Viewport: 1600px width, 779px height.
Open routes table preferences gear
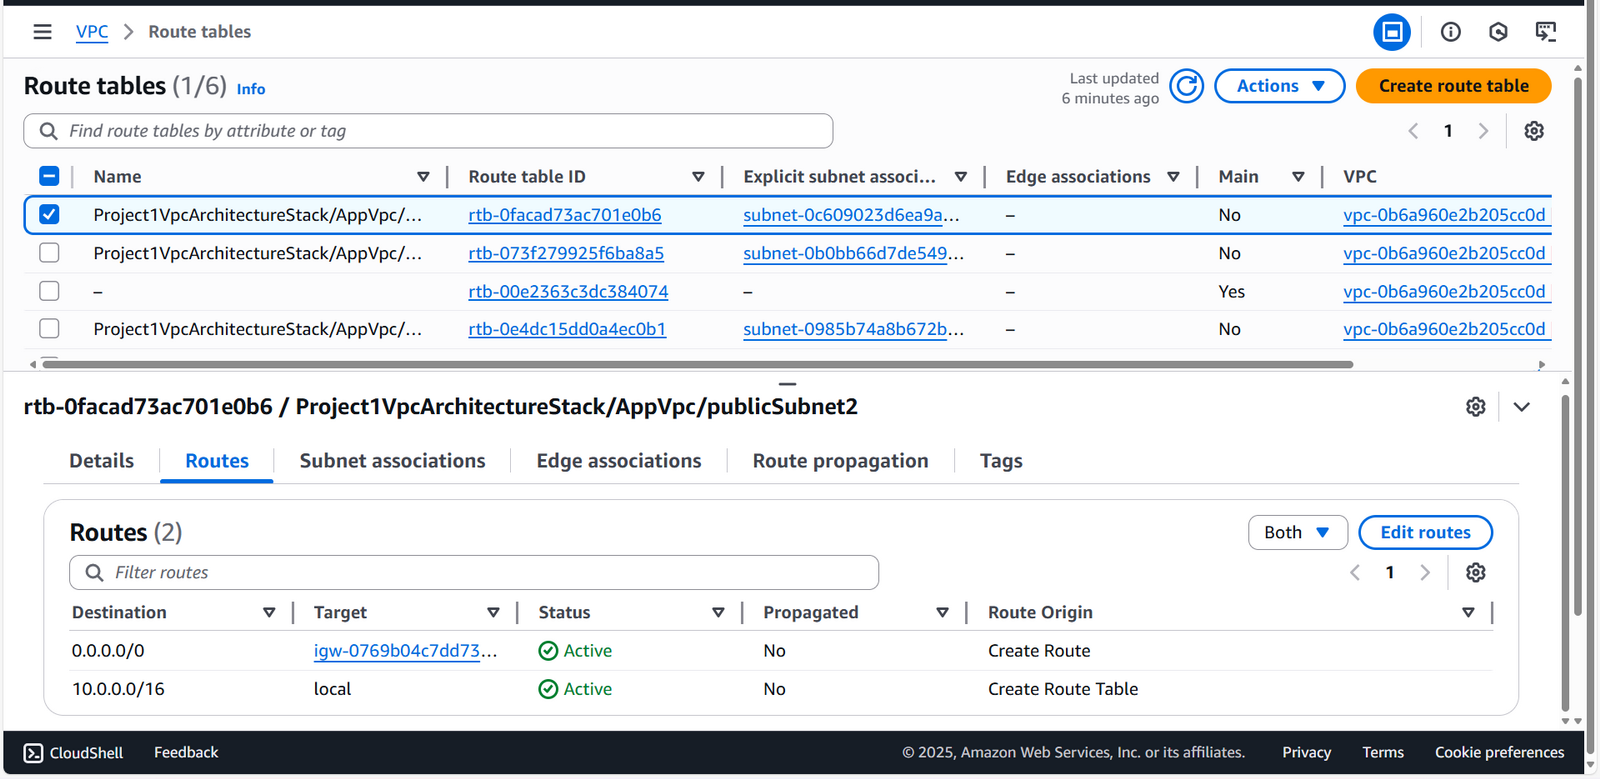click(x=1475, y=573)
